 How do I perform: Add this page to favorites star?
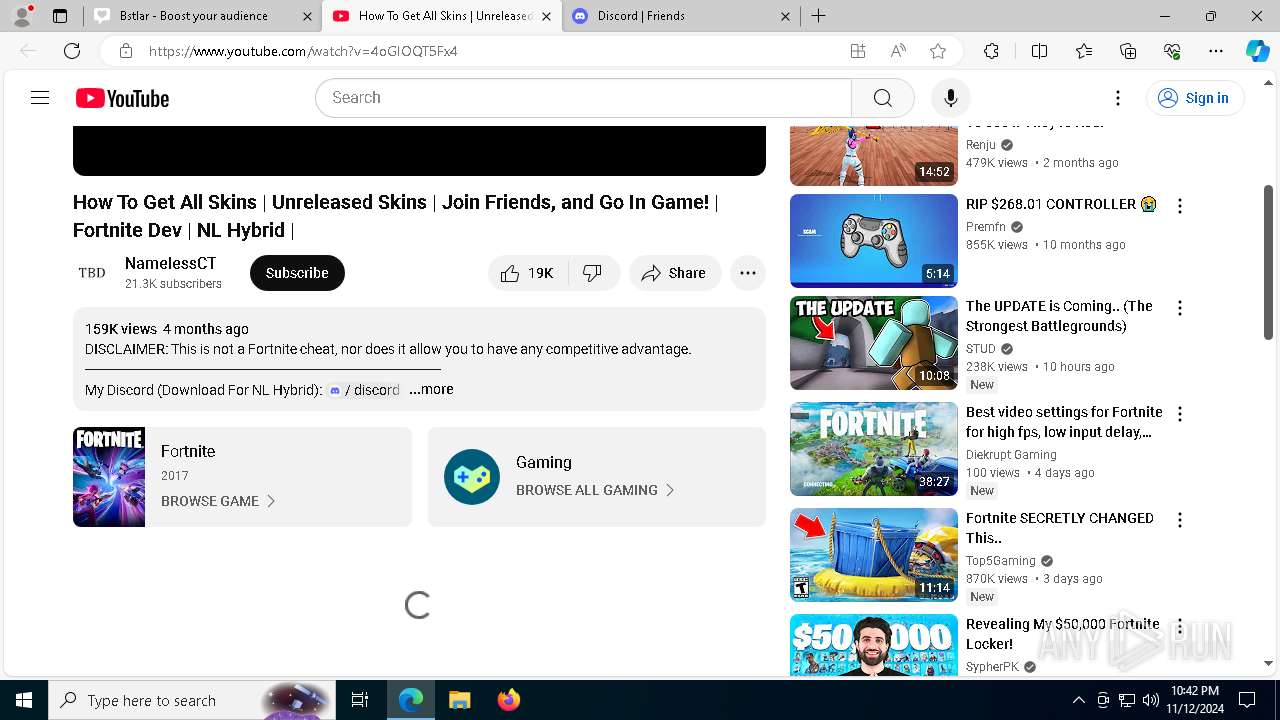coord(937,51)
